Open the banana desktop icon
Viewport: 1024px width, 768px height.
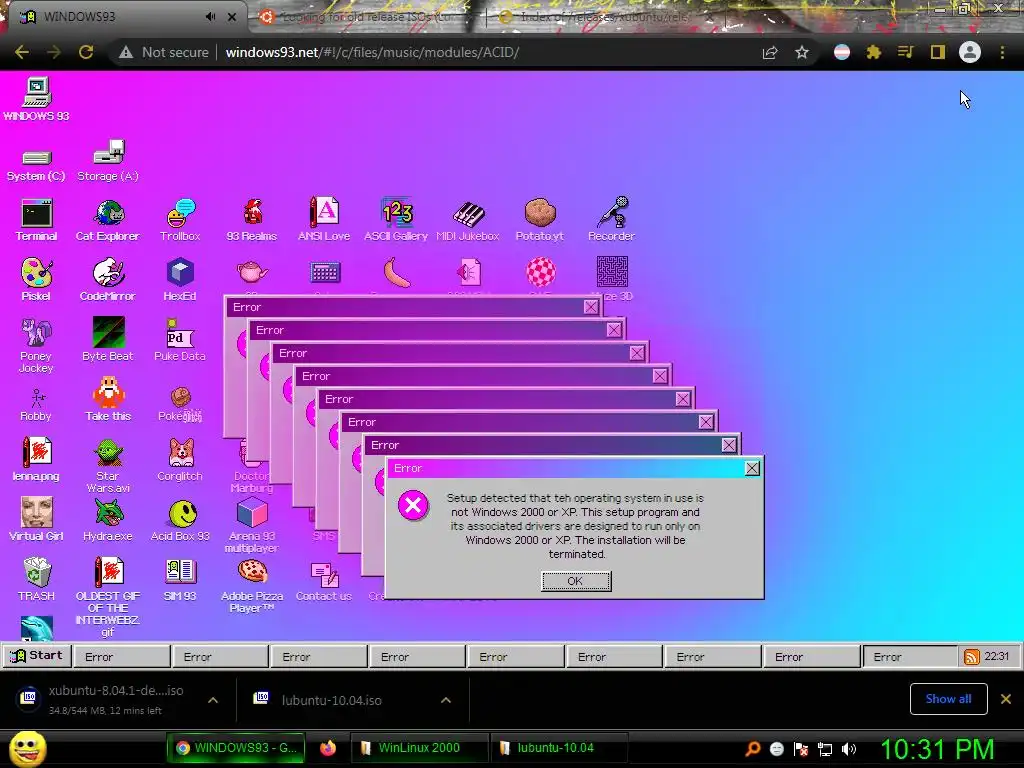(396, 272)
